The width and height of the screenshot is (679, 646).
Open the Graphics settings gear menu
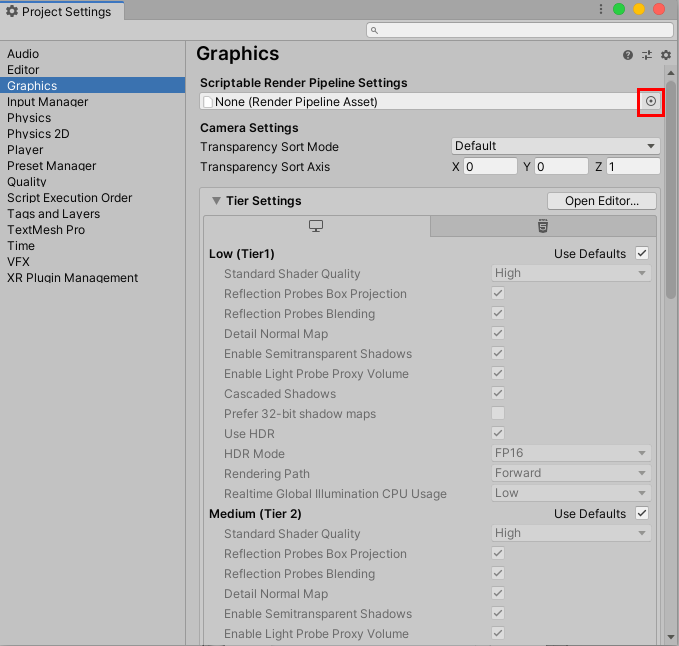[x=665, y=55]
